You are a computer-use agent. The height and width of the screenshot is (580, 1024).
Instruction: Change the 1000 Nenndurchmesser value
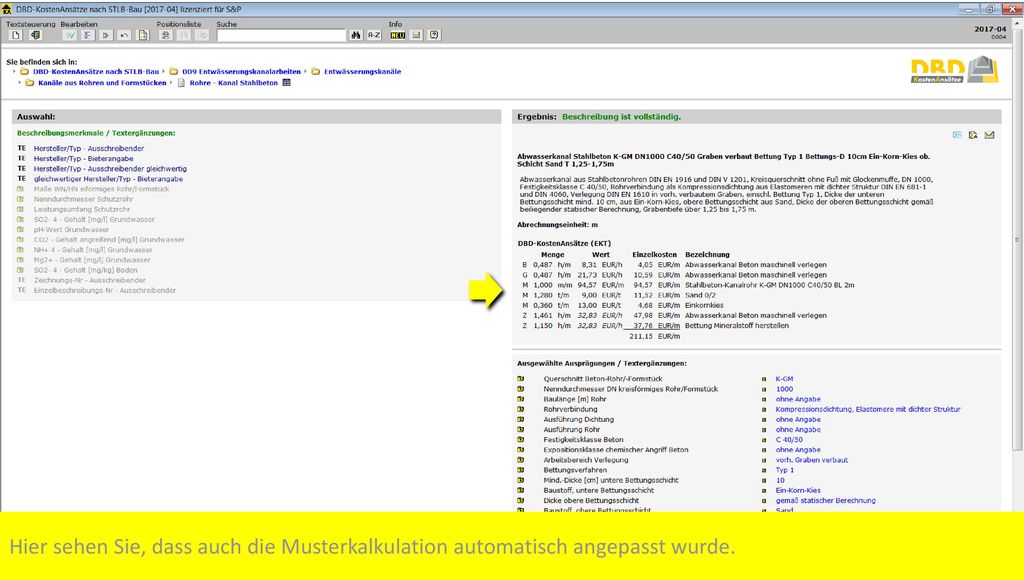(784, 389)
